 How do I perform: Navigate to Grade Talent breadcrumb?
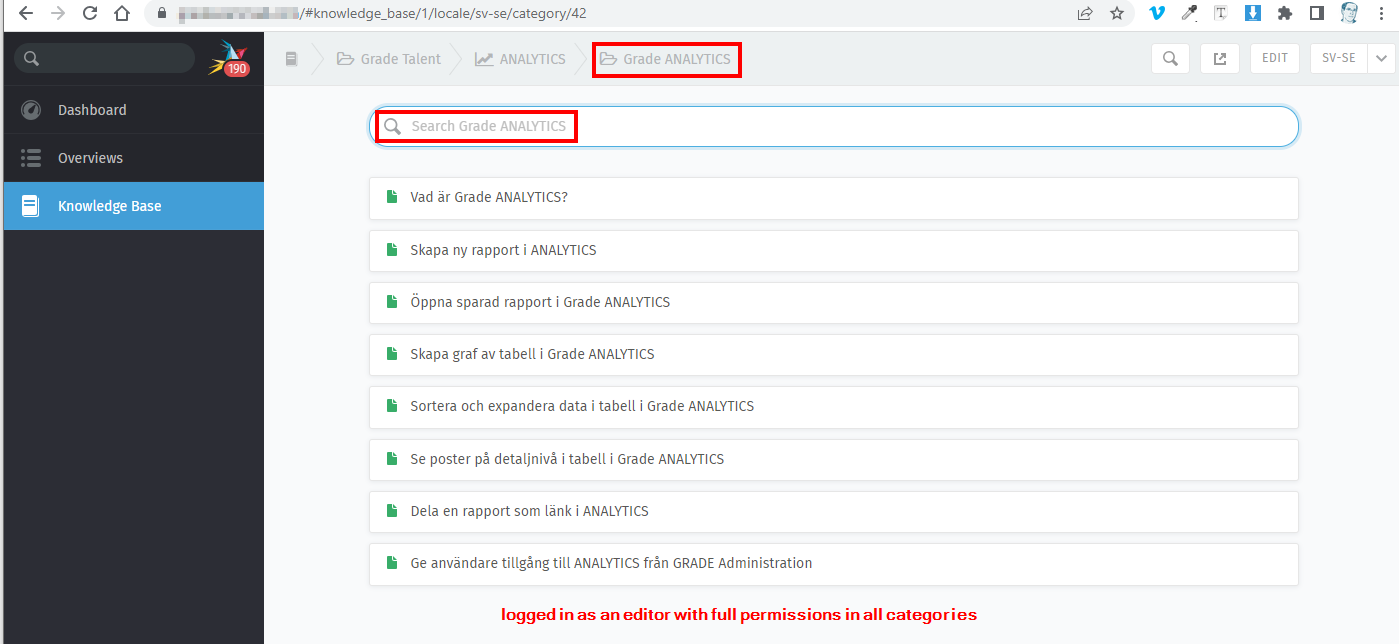pyautogui.click(x=389, y=59)
